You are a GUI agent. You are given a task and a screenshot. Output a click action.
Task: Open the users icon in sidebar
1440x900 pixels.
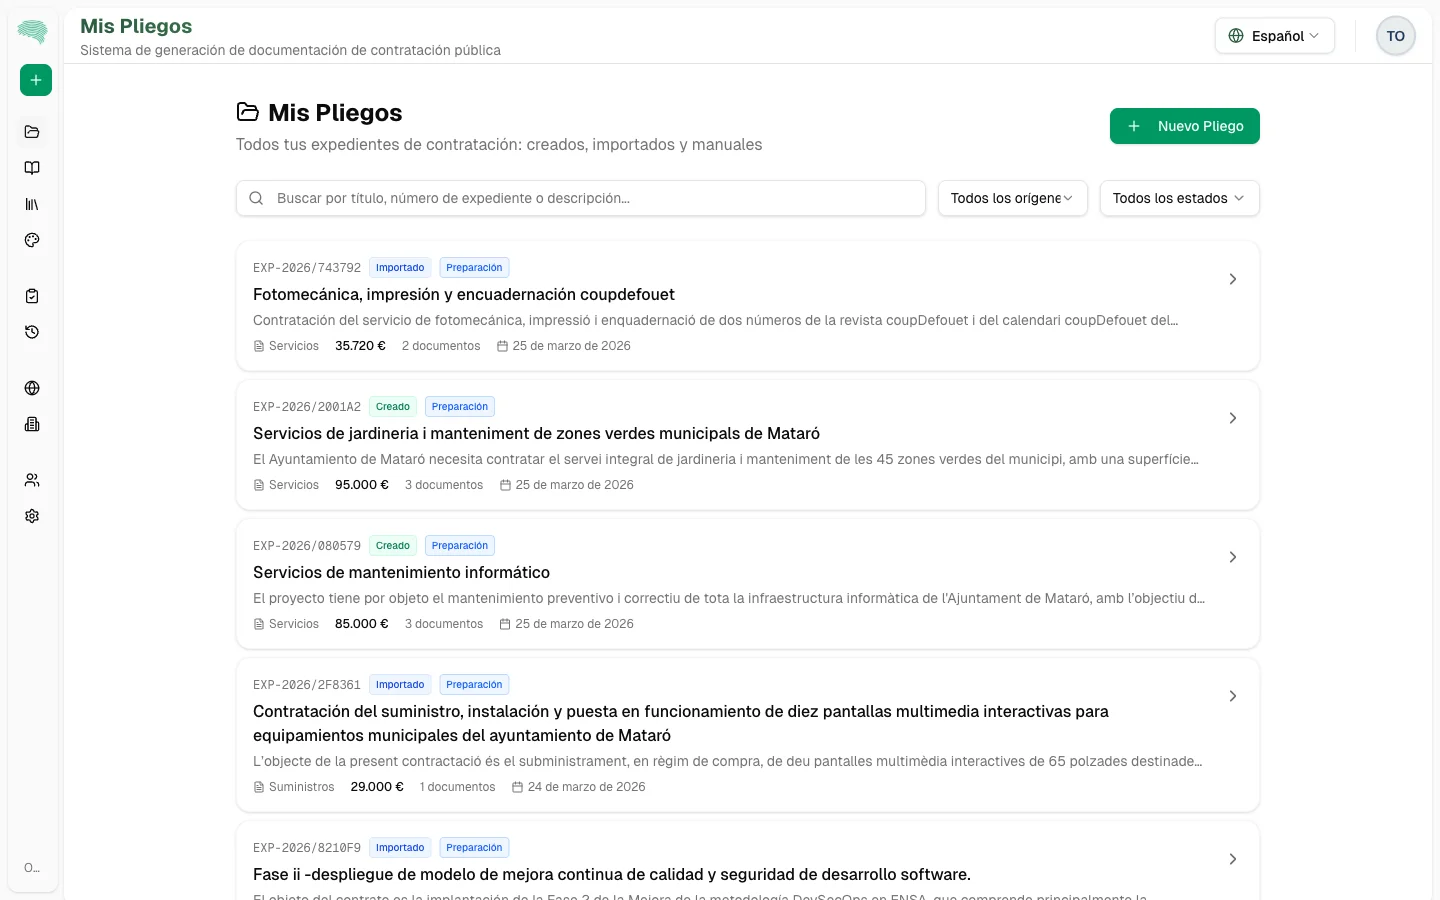pyautogui.click(x=32, y=480)
